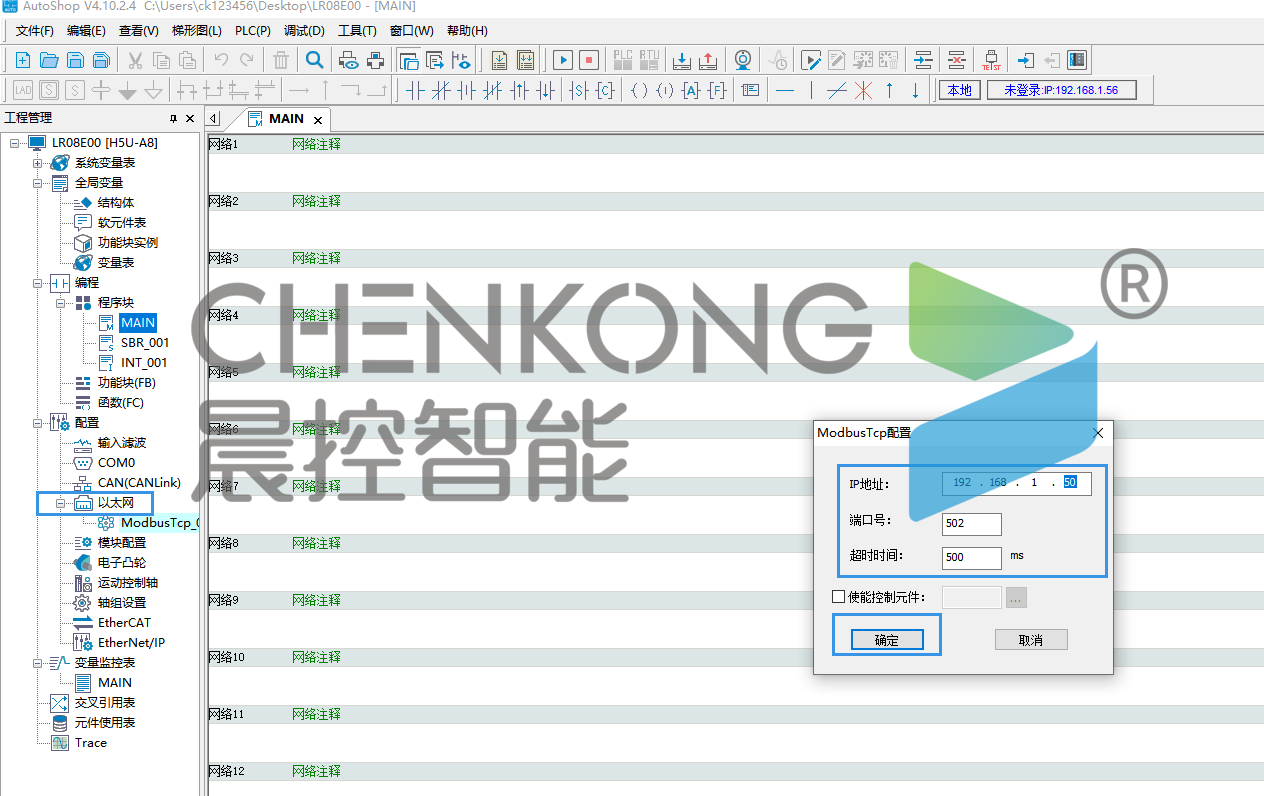Select INT_001 in the program tree
The image size is (1264, 796).
[x=144, y=363]
